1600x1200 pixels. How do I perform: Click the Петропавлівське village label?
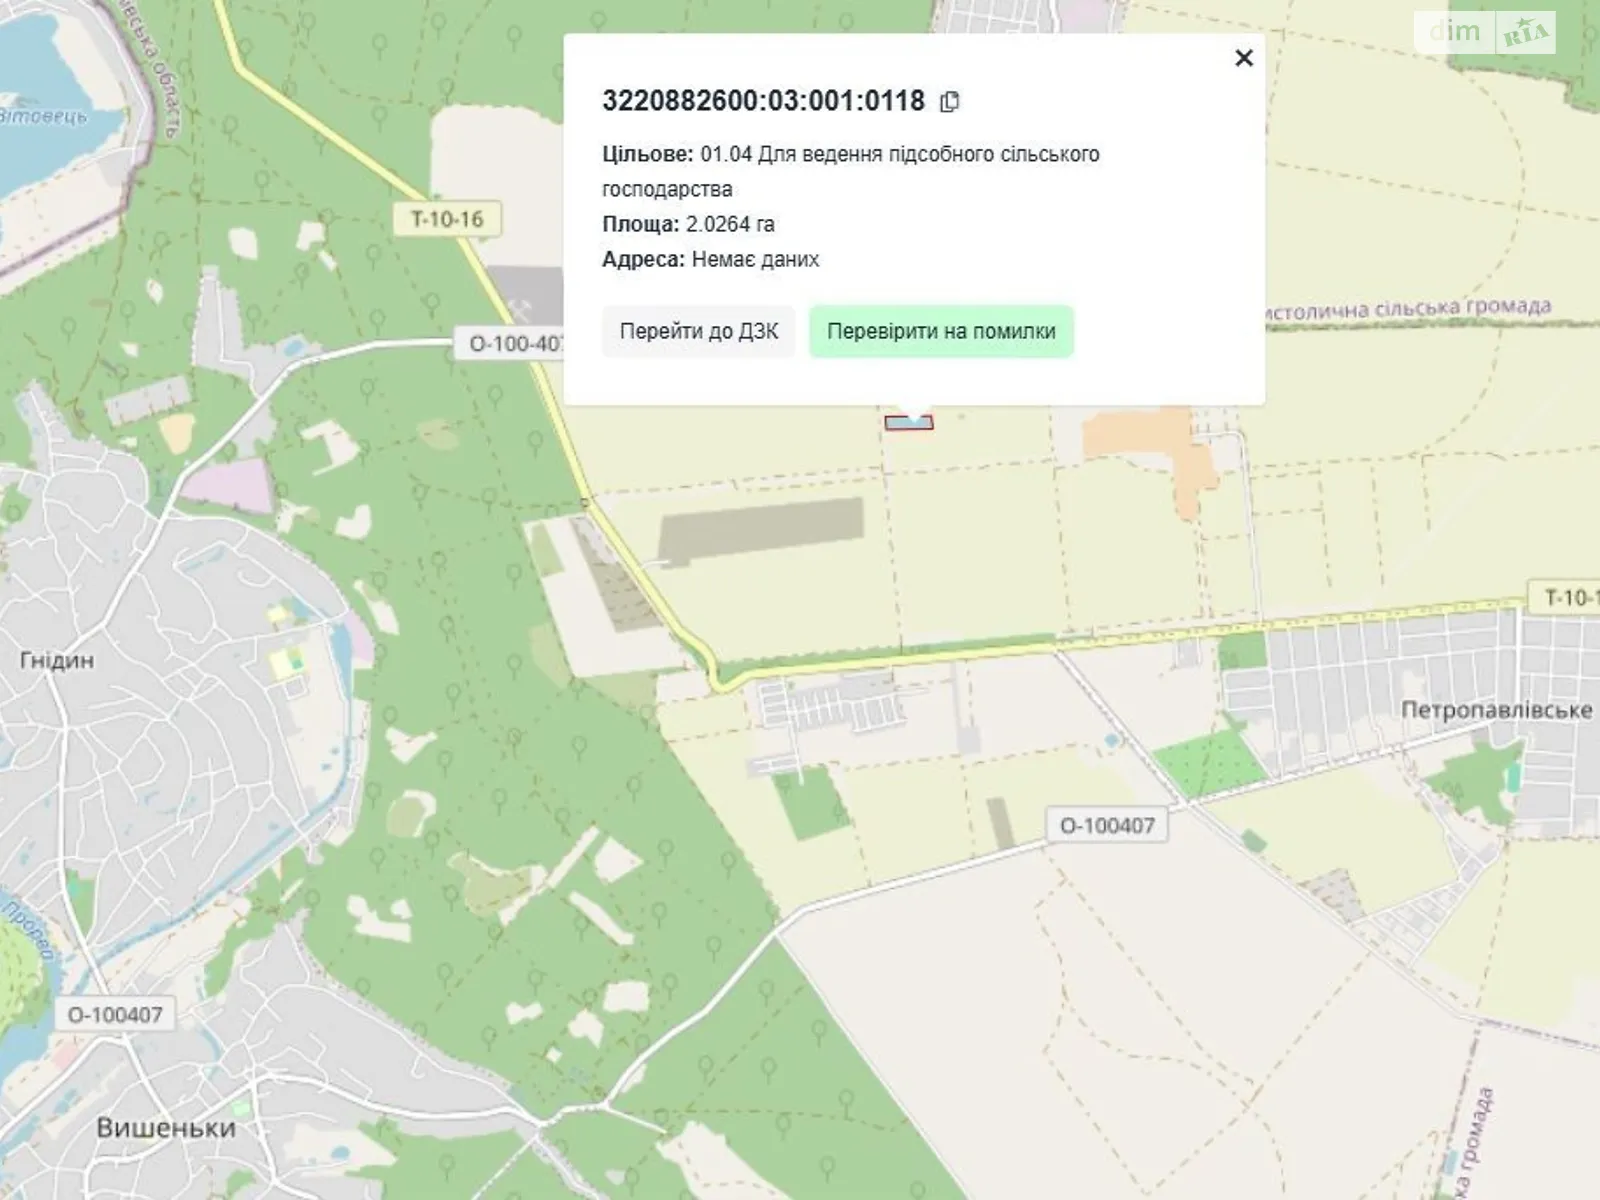(x=1495, y=710)
